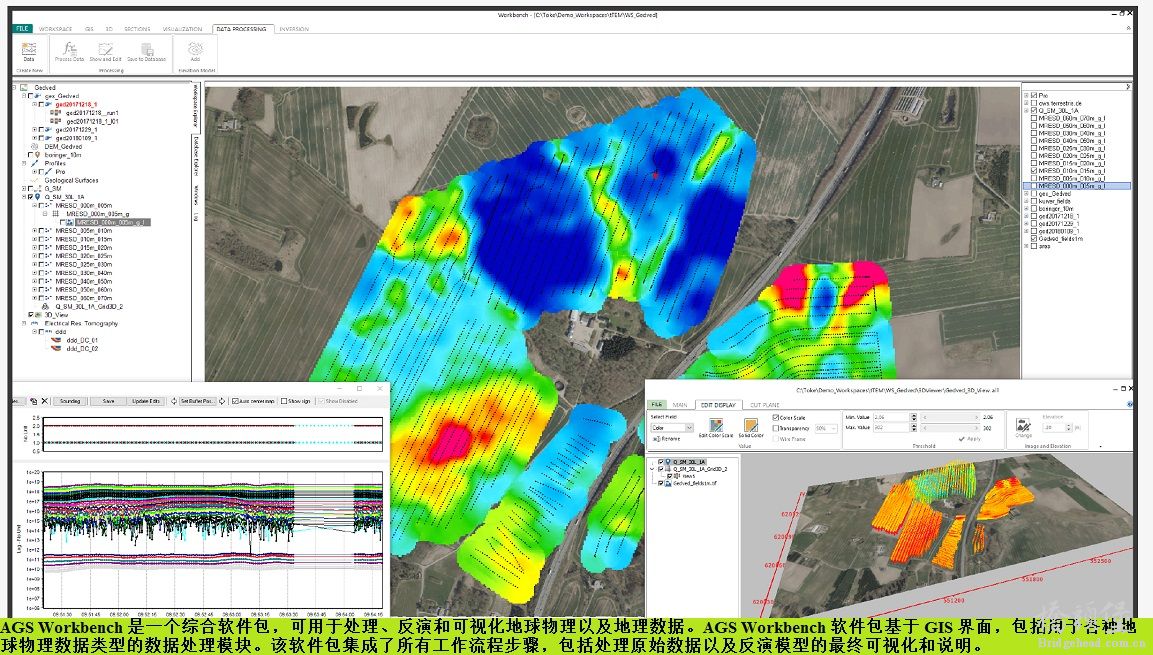Switch to WORKSPACE ribbon tab

pyautogui.click(x=56, y=29)
